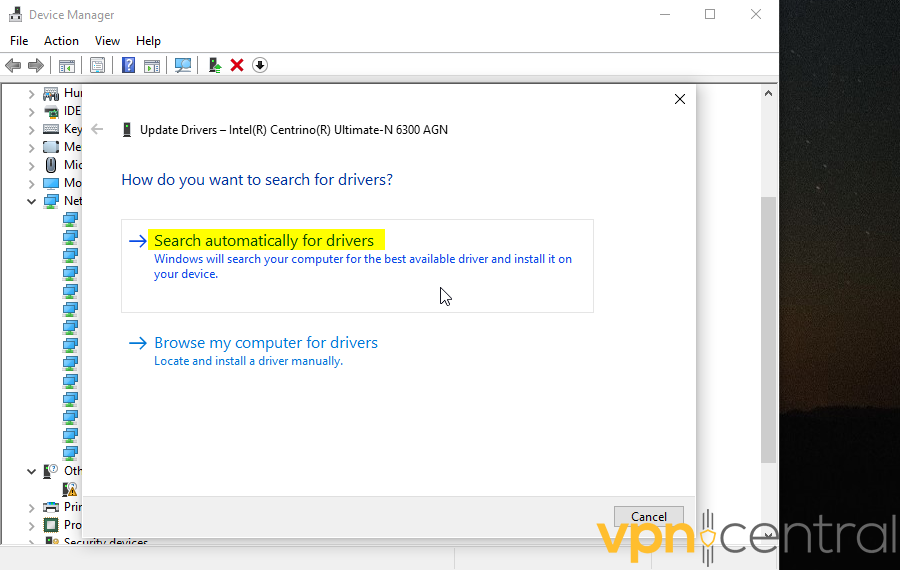Select the Other devices category icon
The image size is (900, 570).
tap(51, 471)
